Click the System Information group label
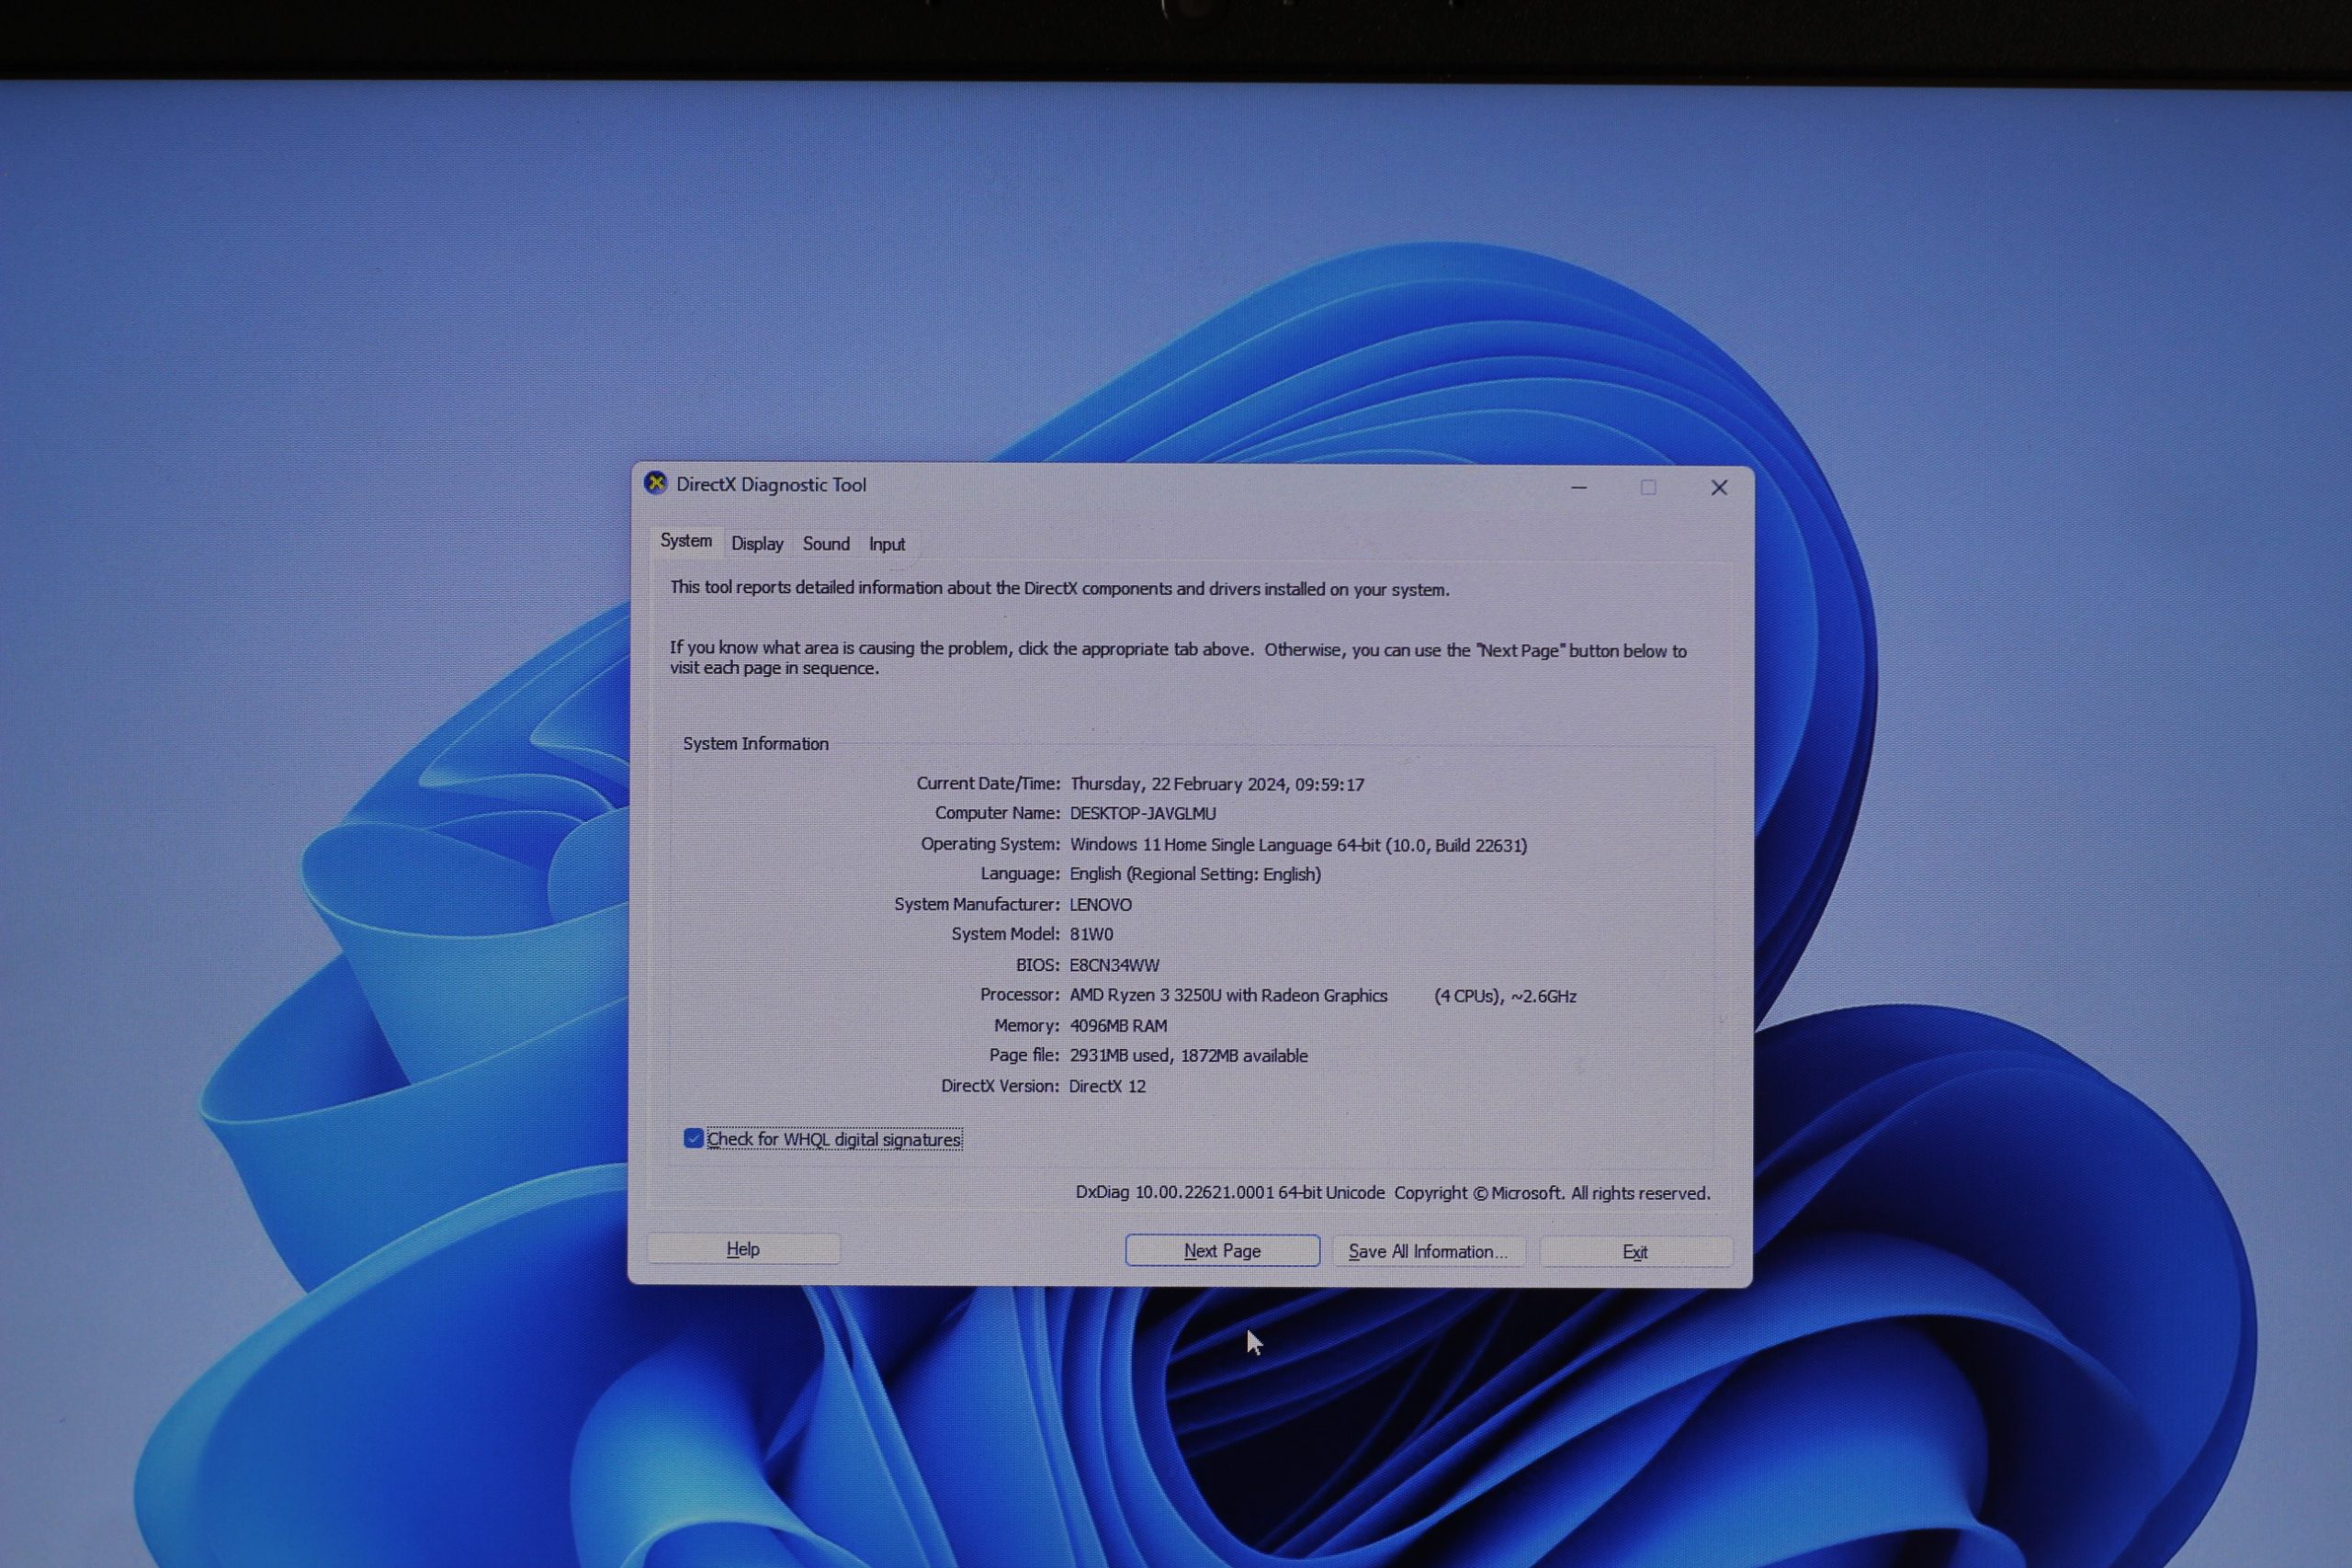Viewport: 2352px width, 1568px height. (x=755, y=744)
